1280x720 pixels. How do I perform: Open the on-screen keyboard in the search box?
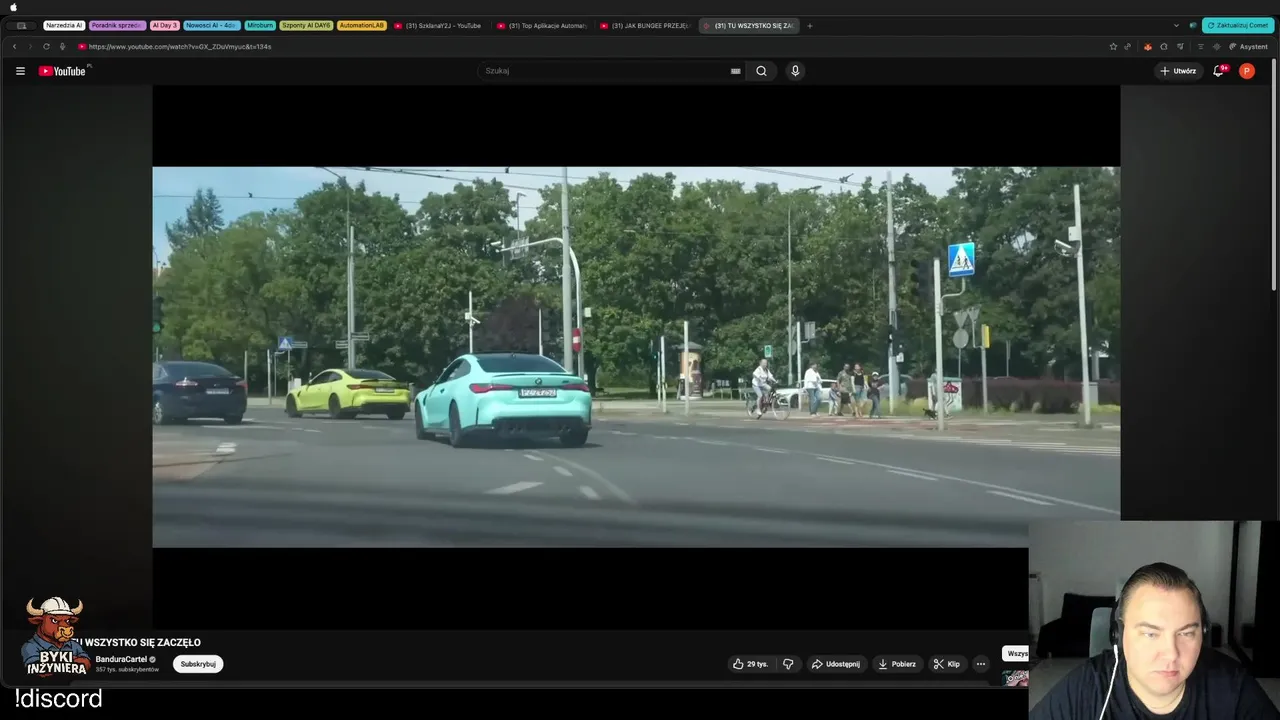[736, 71]
